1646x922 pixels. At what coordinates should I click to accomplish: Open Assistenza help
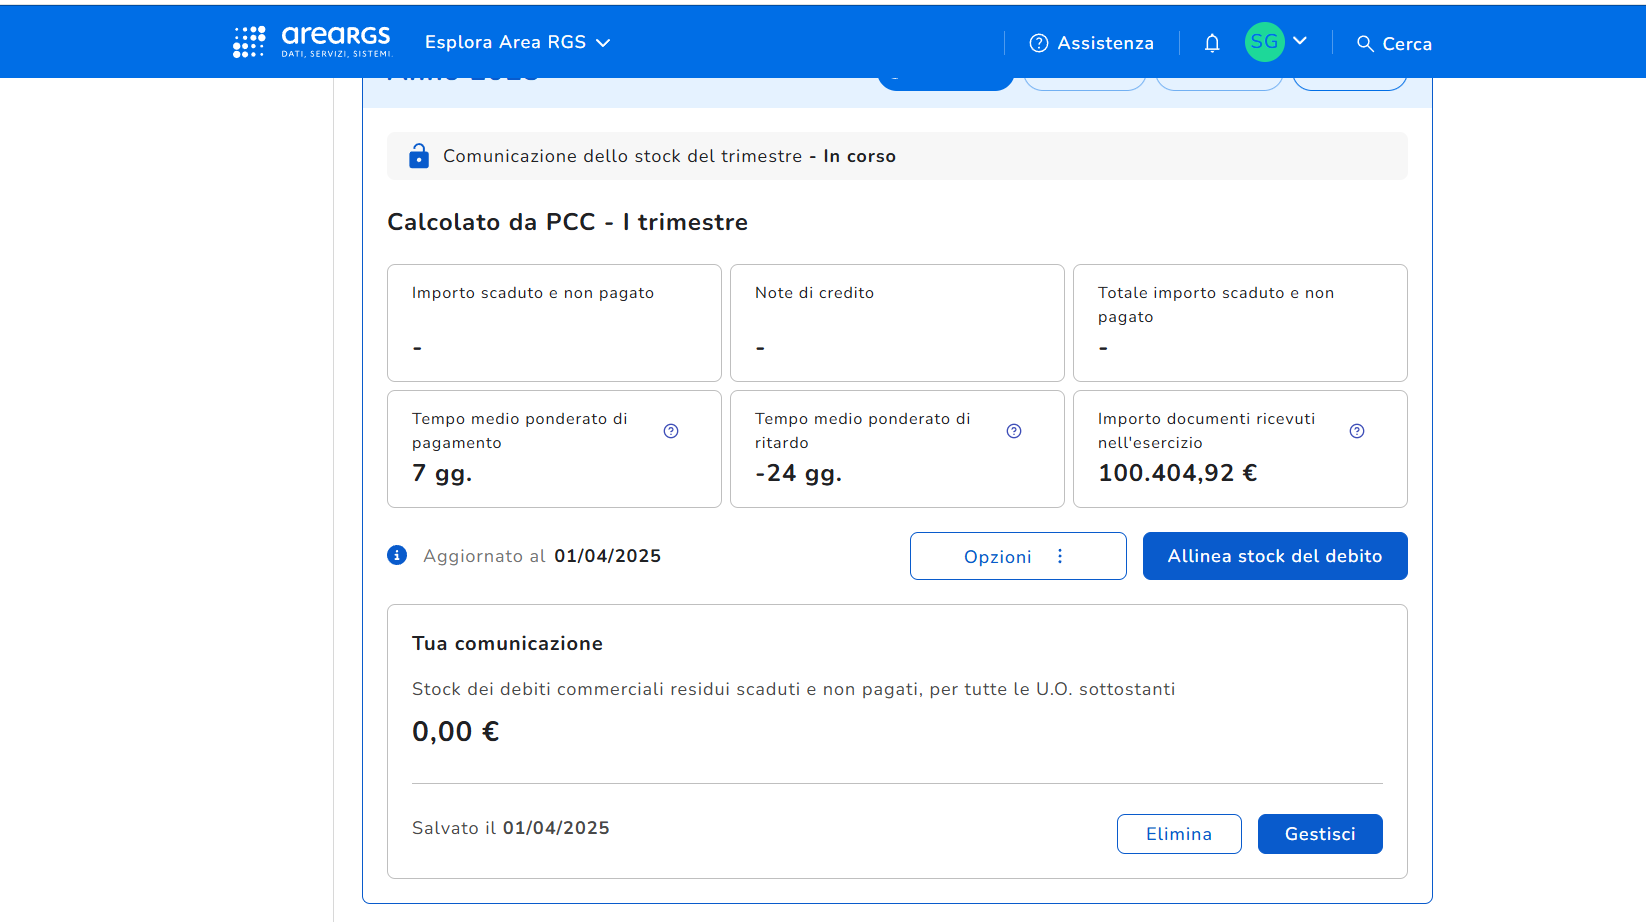coord(1091,43)
